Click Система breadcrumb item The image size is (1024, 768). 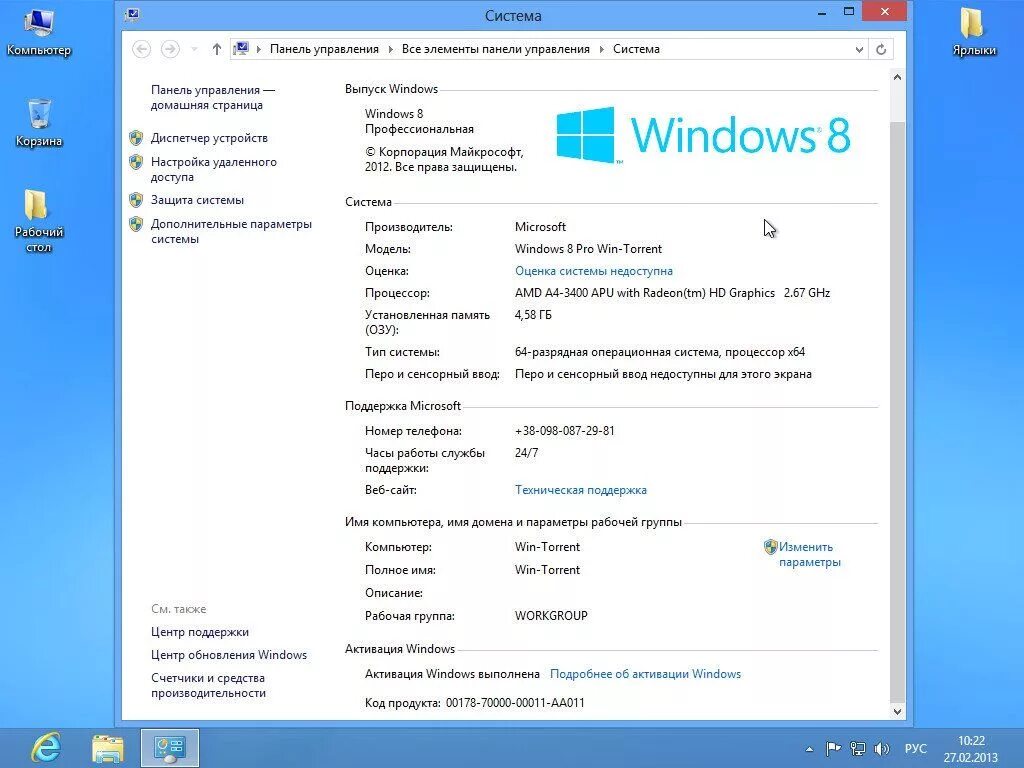click(636, 49)
